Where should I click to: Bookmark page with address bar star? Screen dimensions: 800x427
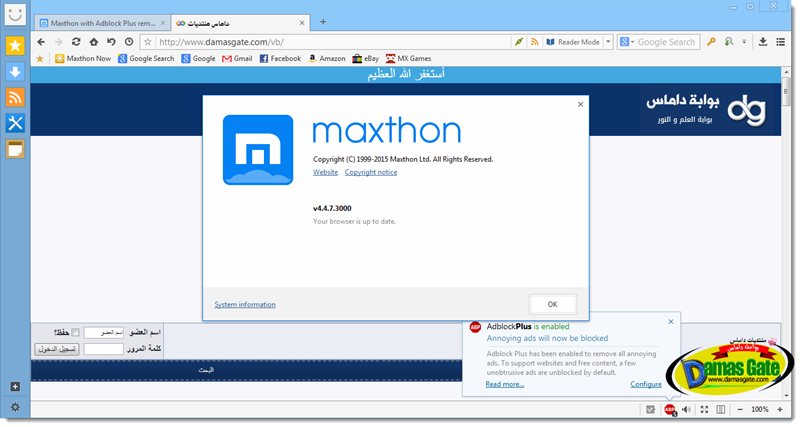[x=147, y=42]
